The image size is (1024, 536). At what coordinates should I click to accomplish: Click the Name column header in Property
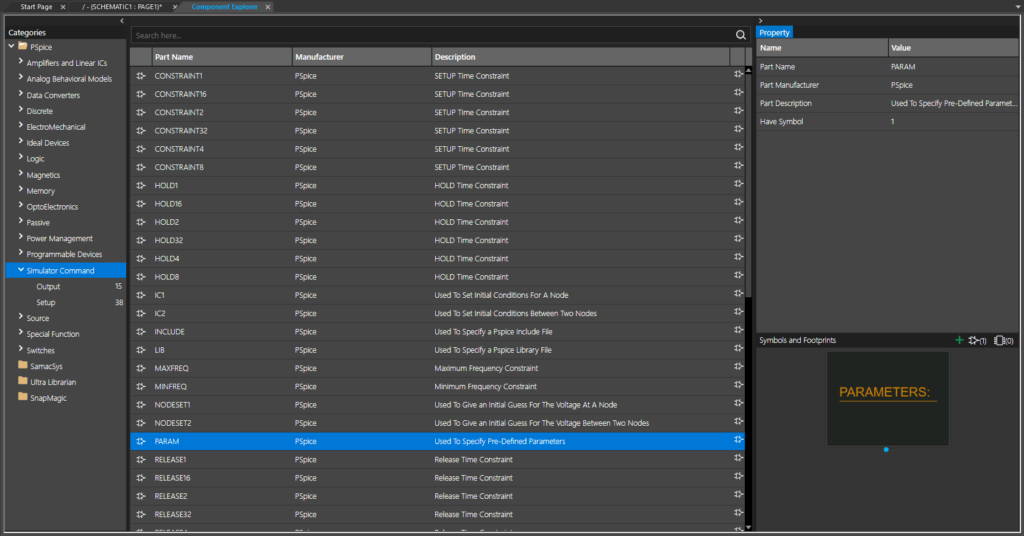point(822,48)
